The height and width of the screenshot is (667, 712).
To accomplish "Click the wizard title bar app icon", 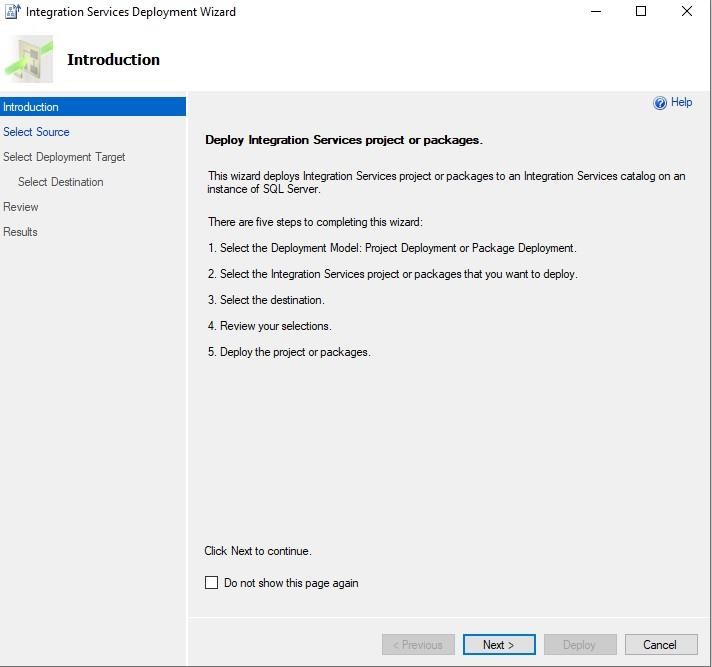I will pos(13,11).
